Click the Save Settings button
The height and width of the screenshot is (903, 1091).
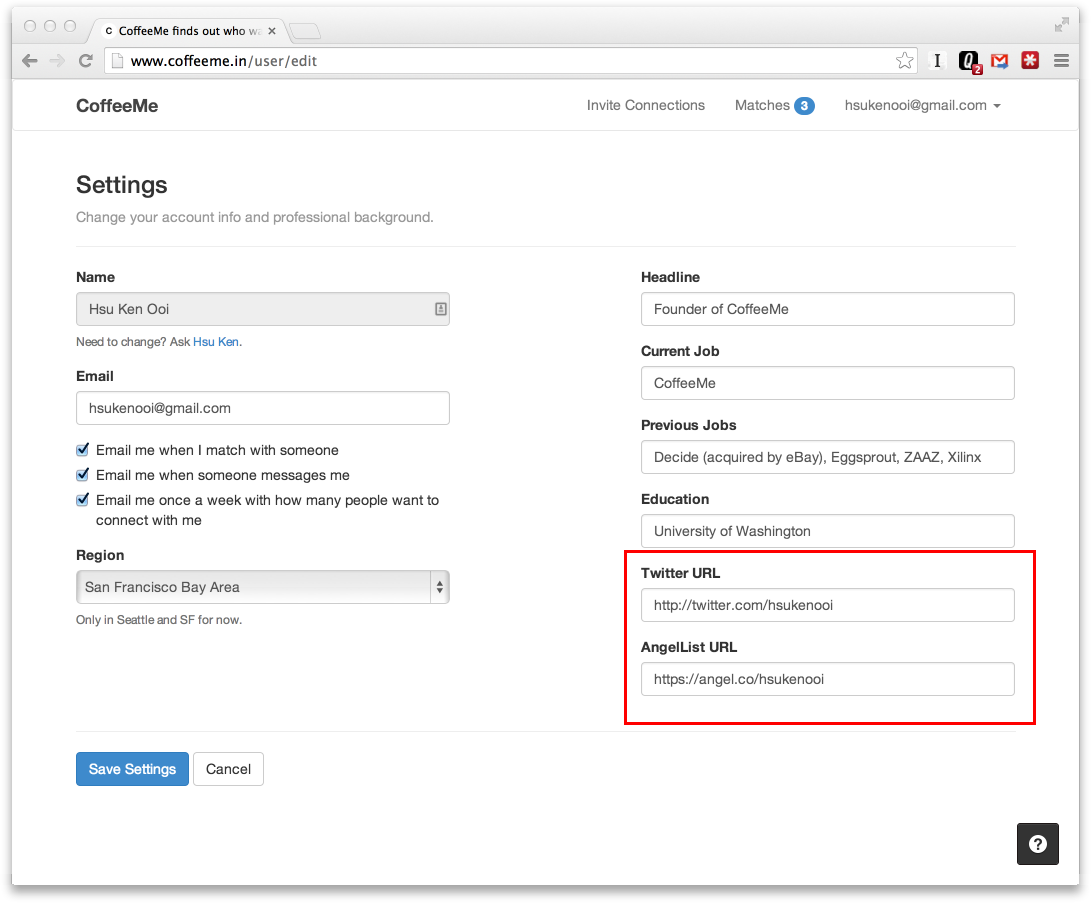pos(132,769)
